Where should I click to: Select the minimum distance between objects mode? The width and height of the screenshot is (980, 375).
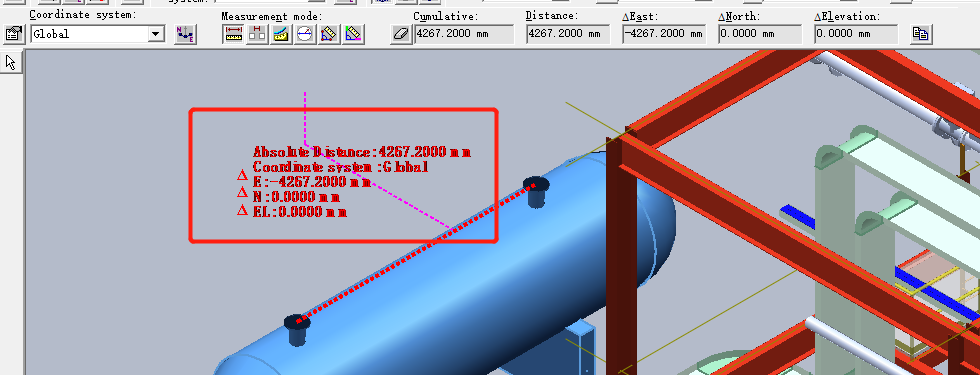pos(257,34)
